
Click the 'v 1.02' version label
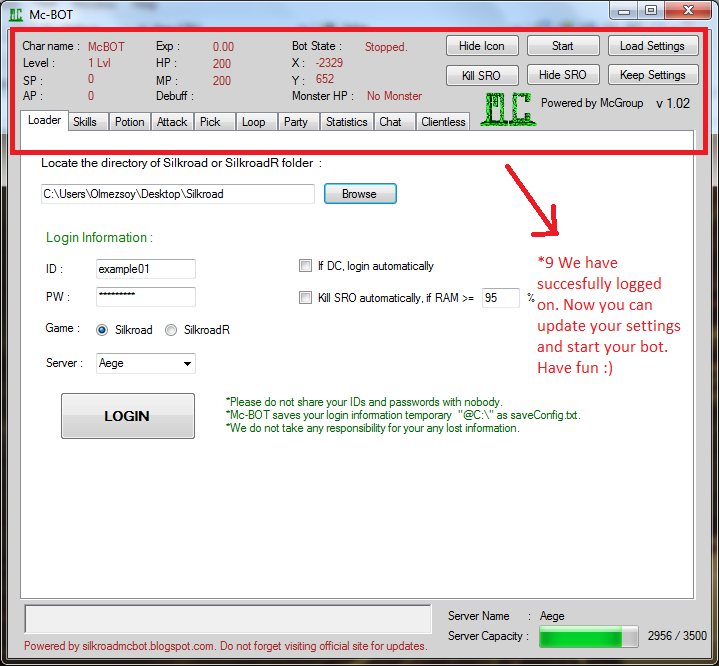click(673, 103)
